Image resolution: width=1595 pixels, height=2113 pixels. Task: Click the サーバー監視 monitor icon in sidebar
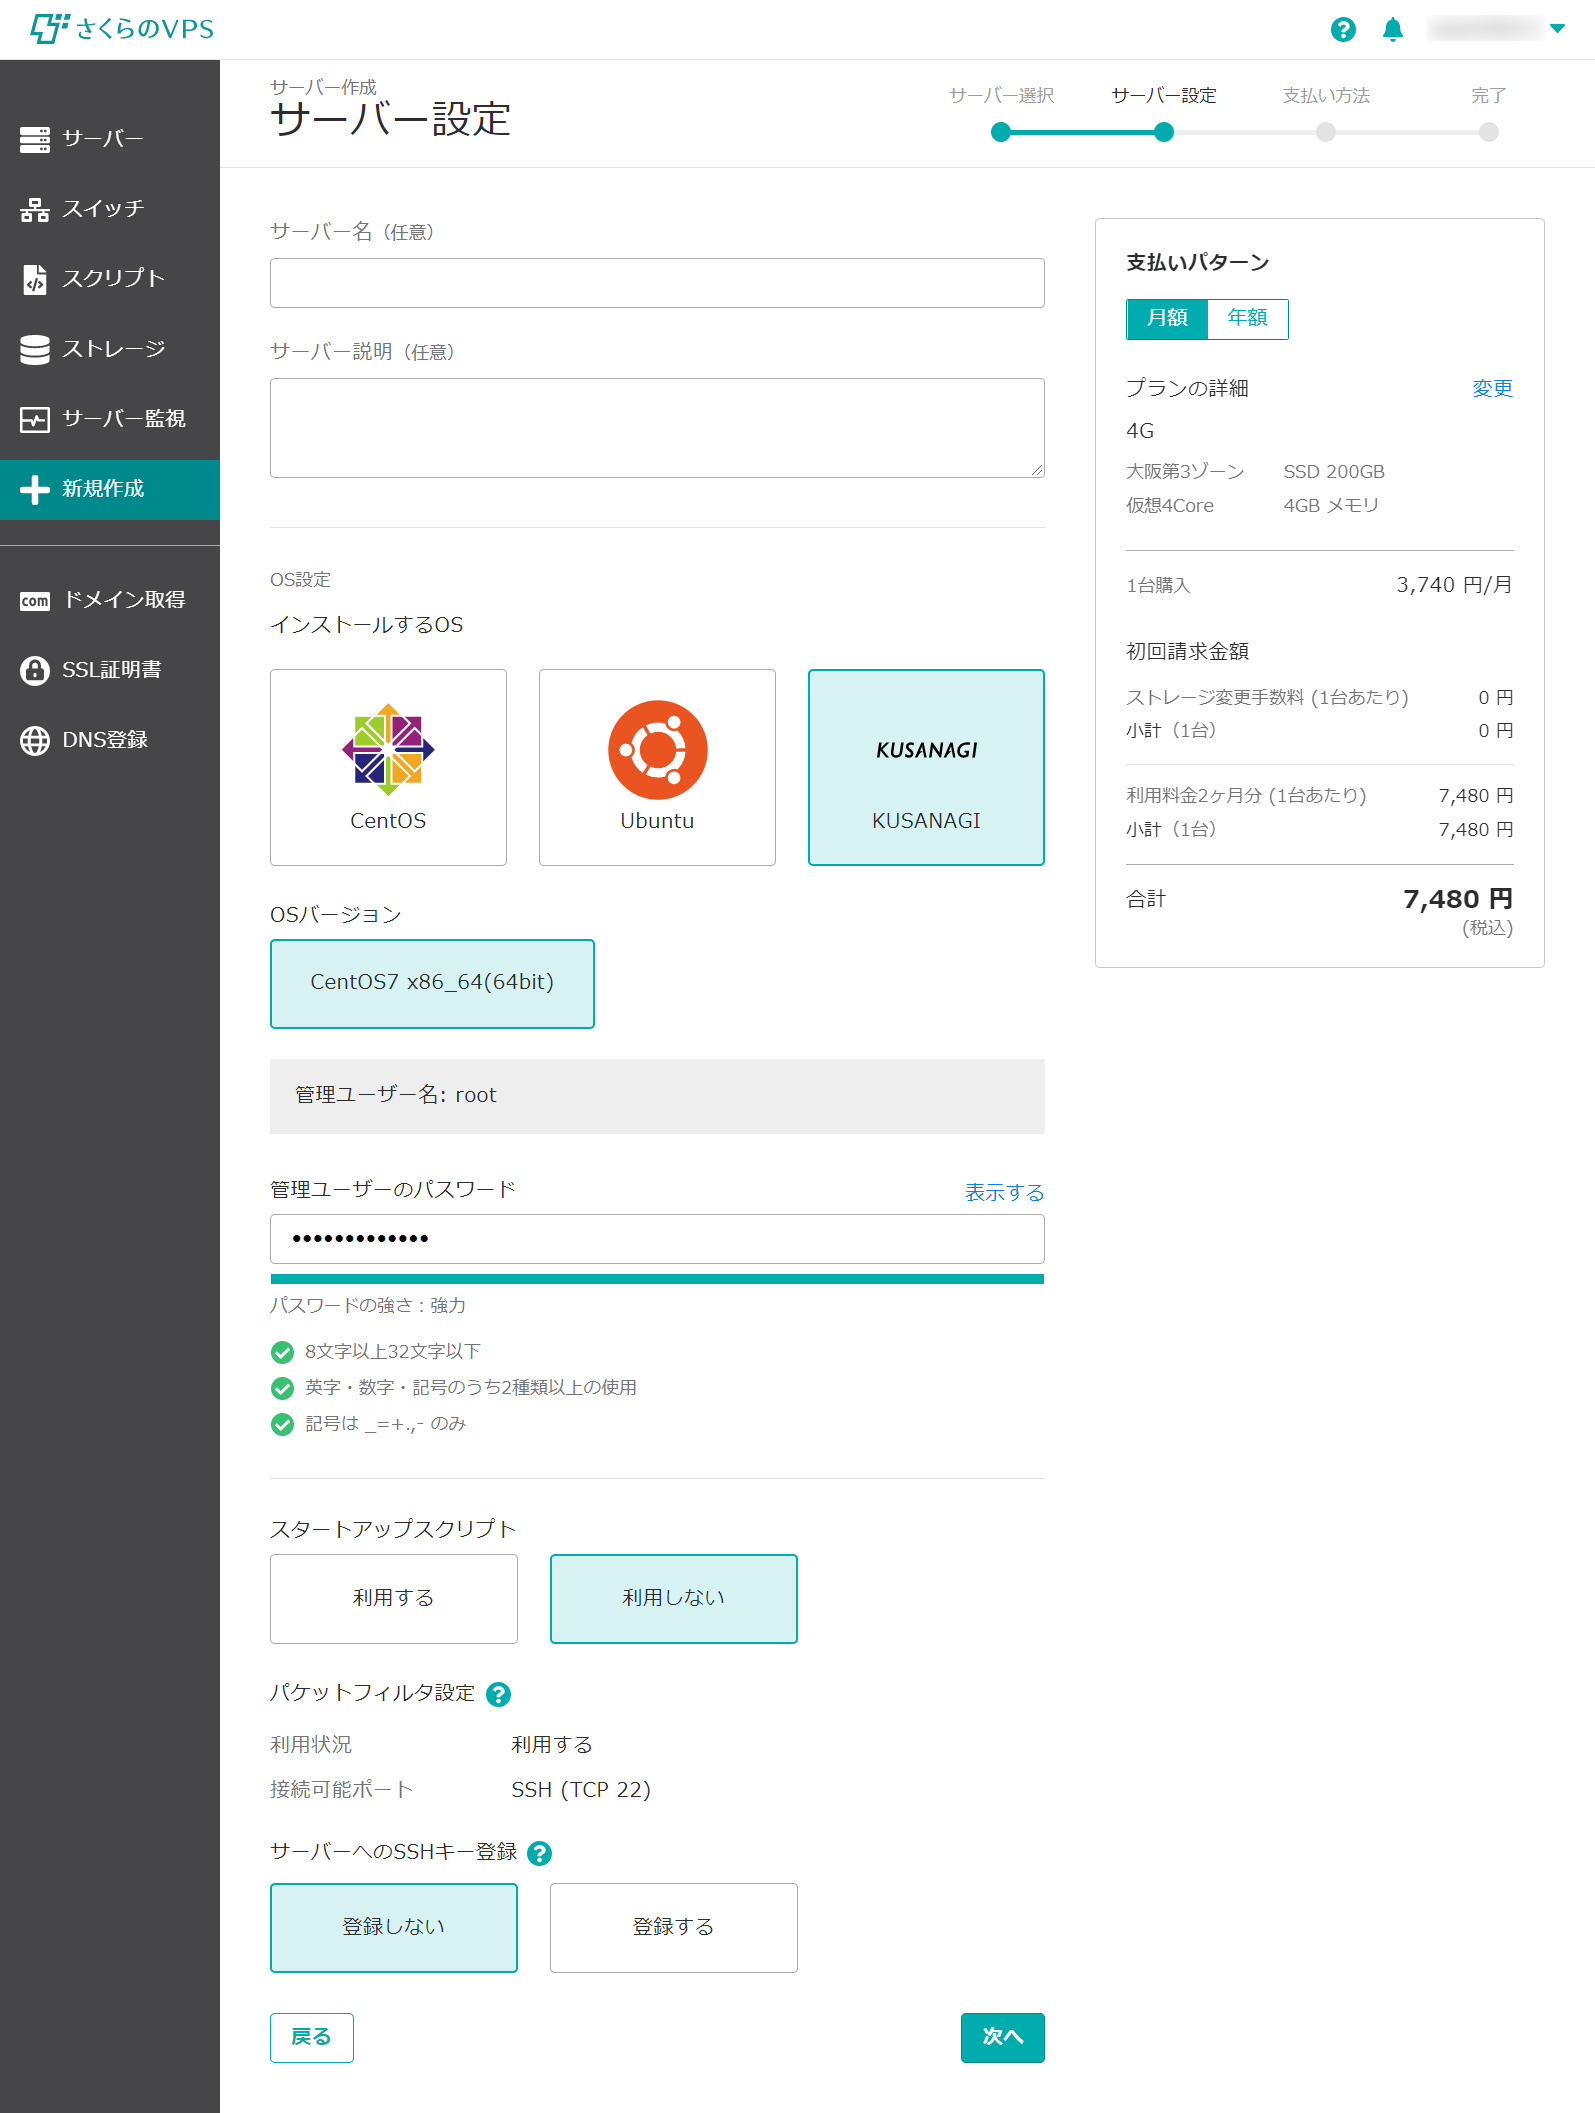pos(35,419)
